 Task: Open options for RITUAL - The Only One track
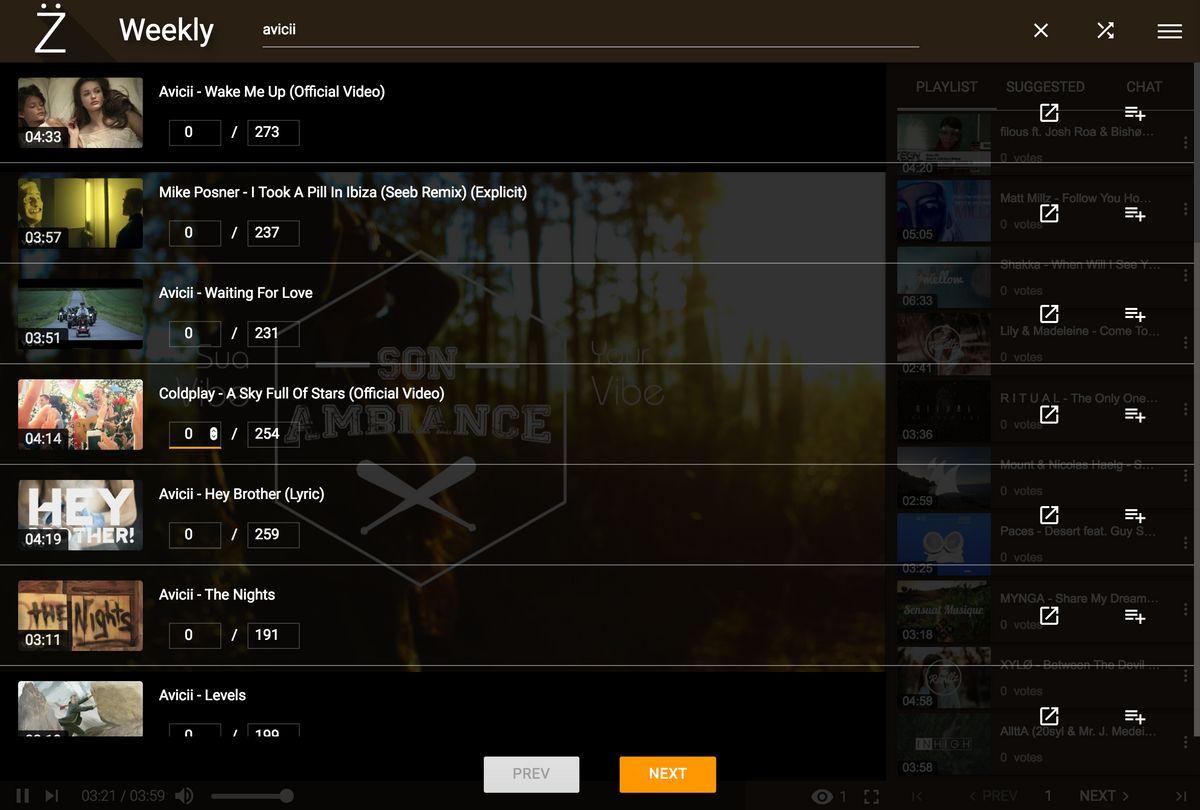click(1186, 410)
